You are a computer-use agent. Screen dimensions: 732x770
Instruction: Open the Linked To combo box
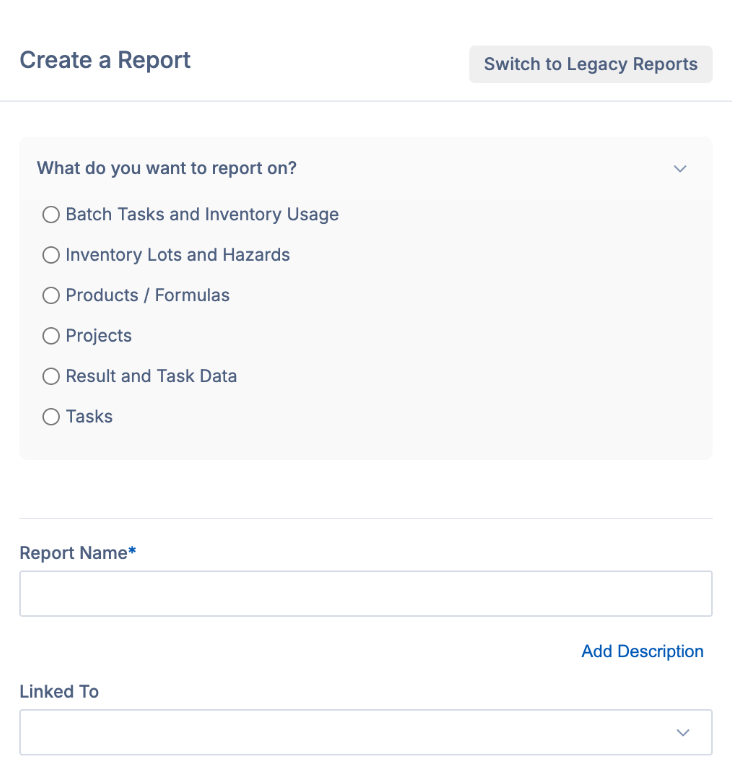(350, 733)
